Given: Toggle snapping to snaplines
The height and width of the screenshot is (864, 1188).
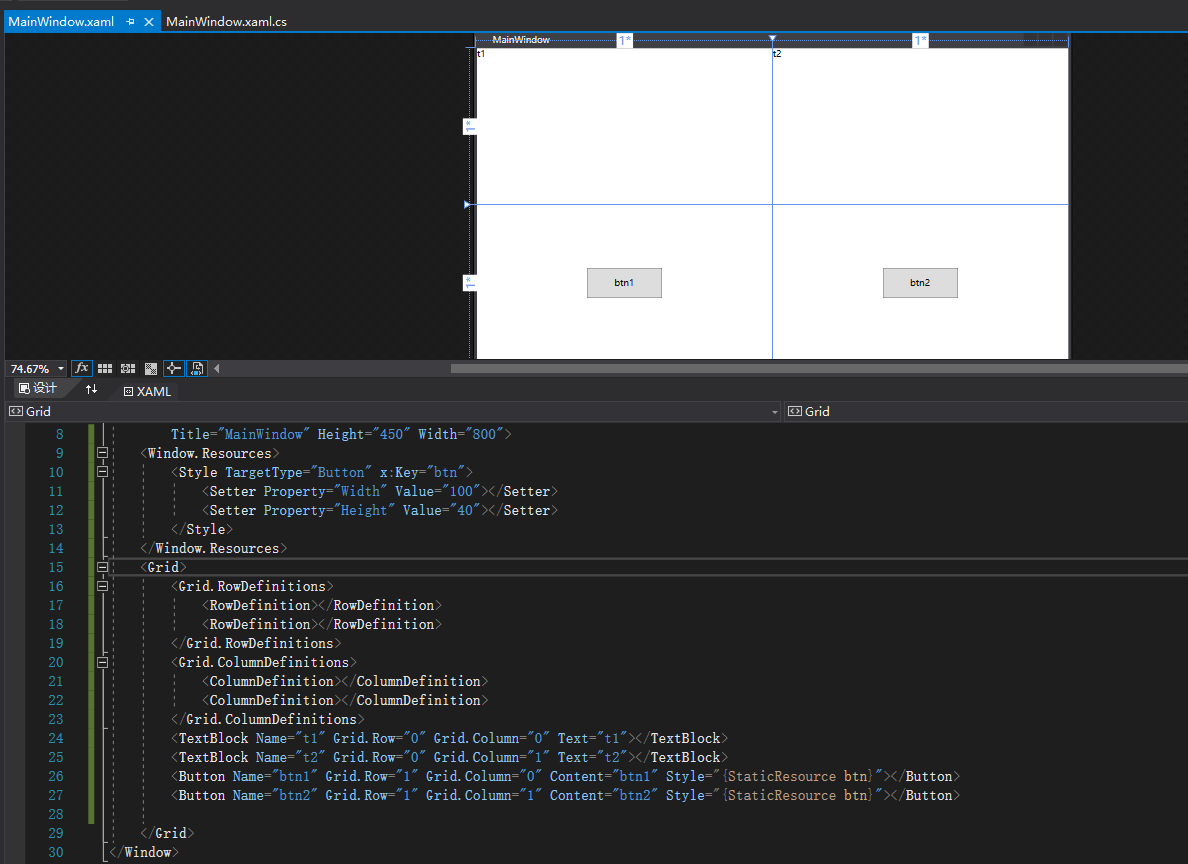Looking at the screenshot, I should click(x=173, y=368).
